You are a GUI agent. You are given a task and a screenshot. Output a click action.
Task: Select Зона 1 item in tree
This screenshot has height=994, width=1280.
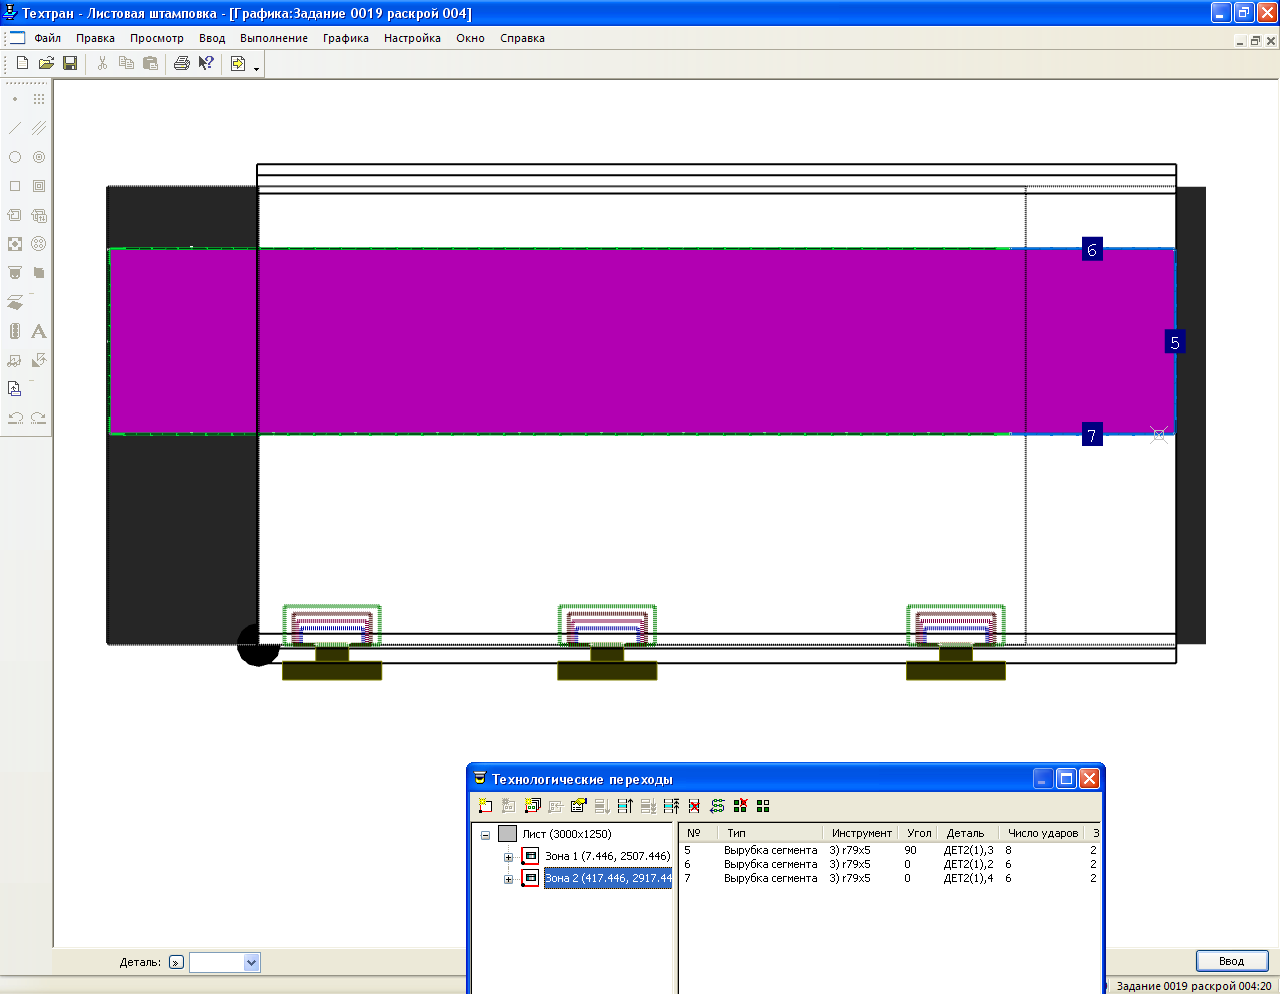pyautogui.click(x=606, y=856)
